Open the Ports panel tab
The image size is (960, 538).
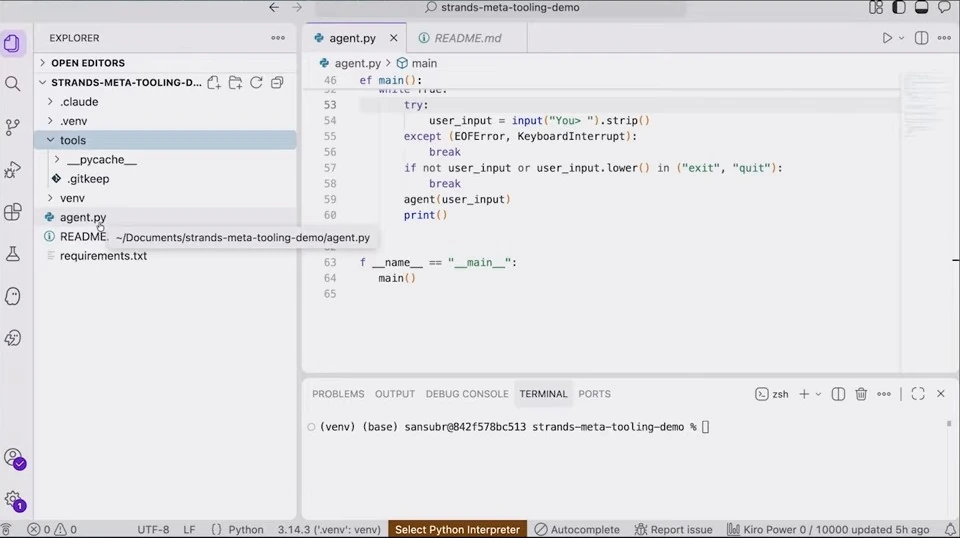[x=594, y=394]
